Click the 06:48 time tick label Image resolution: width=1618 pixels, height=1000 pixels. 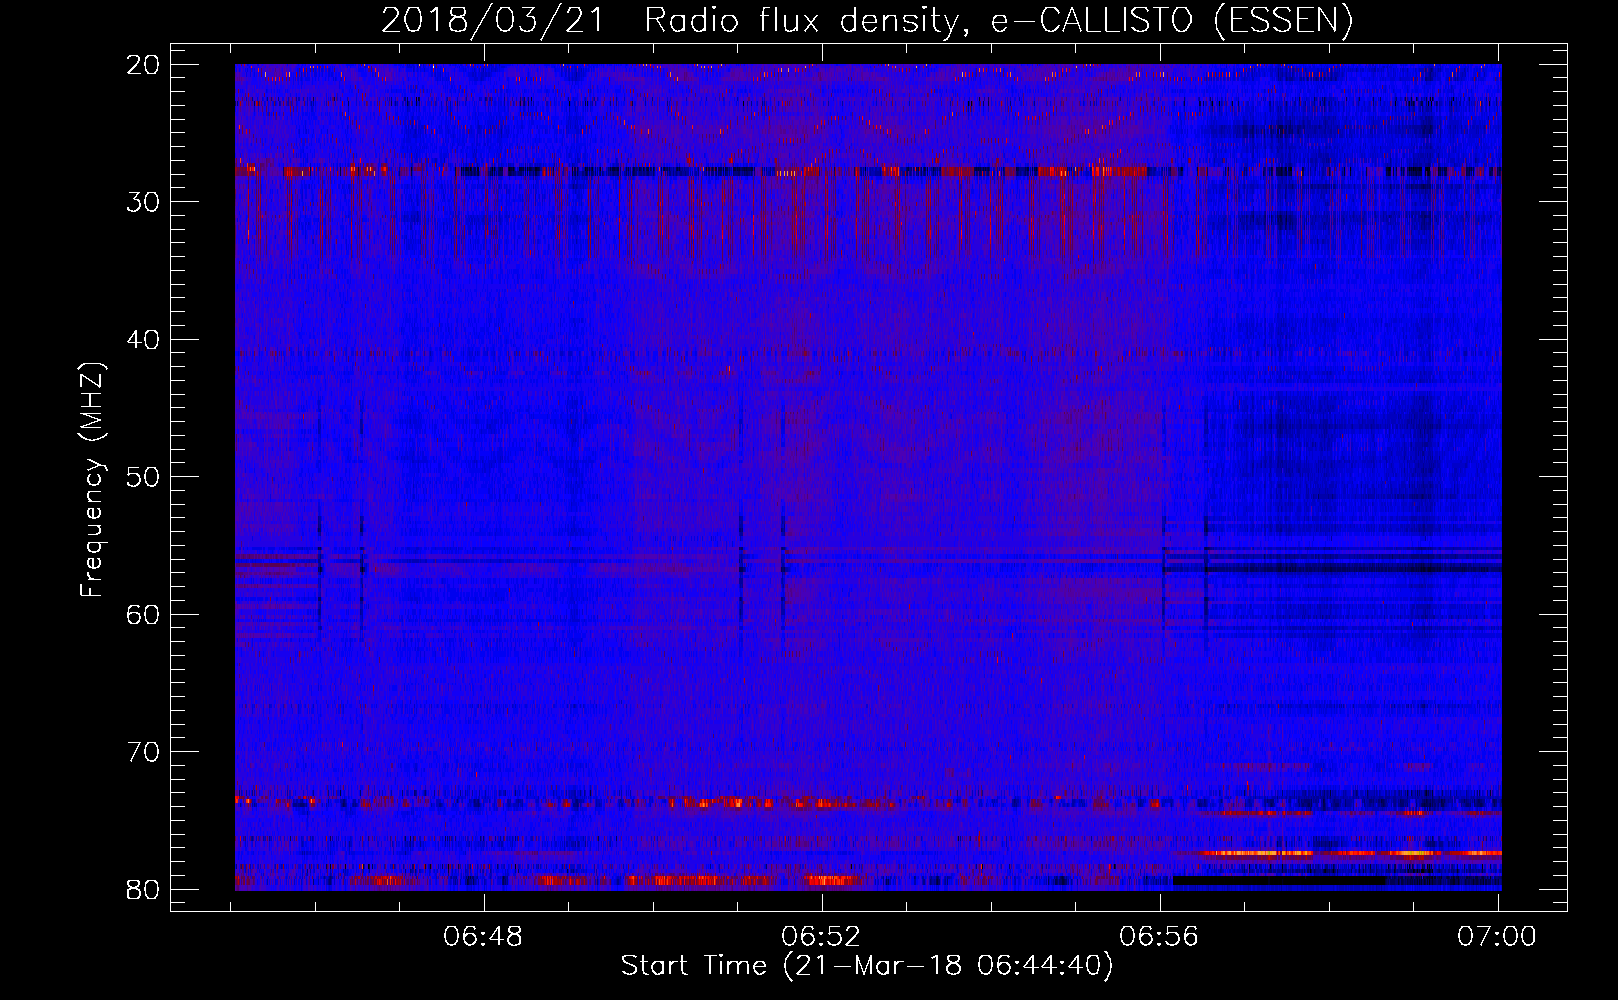[x=484, y=936]
